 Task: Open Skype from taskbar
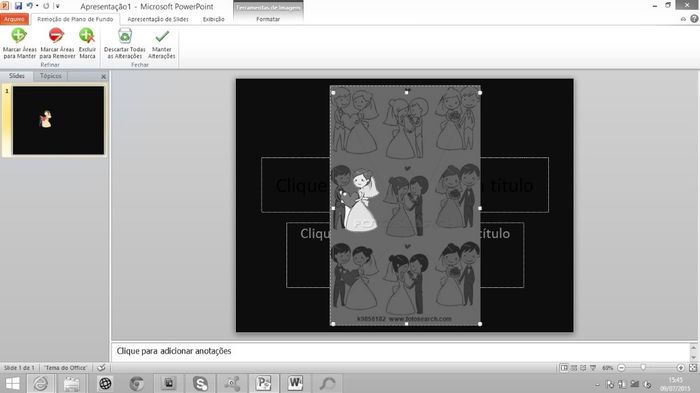[200, 384]
